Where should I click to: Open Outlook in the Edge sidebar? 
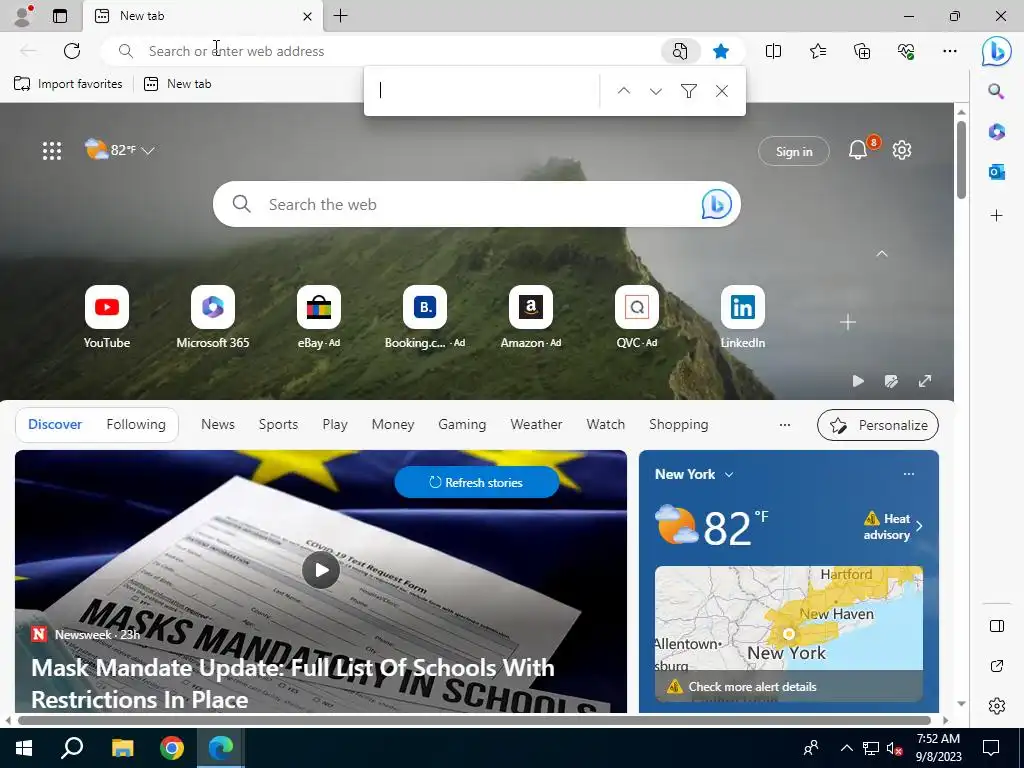997,172
